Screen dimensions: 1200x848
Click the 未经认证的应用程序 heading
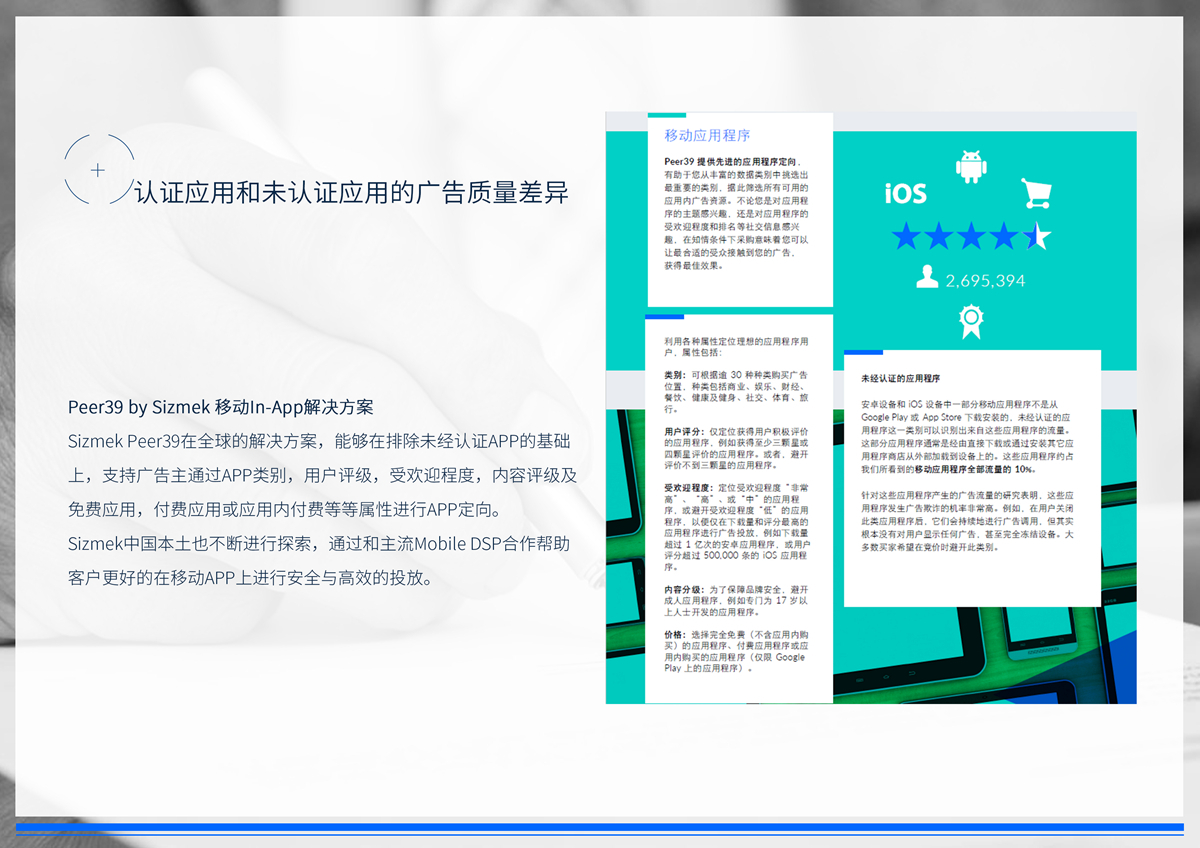[901, 379]
